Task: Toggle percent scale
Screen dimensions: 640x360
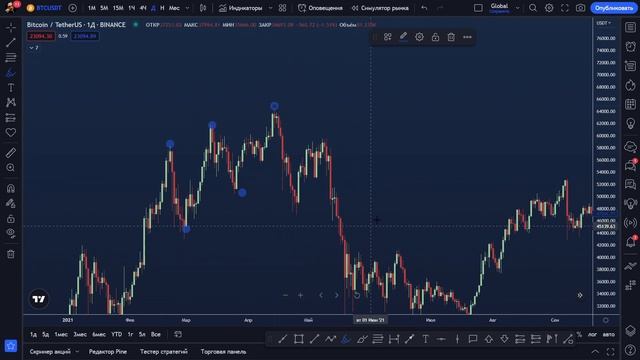Action: (579, 334)
